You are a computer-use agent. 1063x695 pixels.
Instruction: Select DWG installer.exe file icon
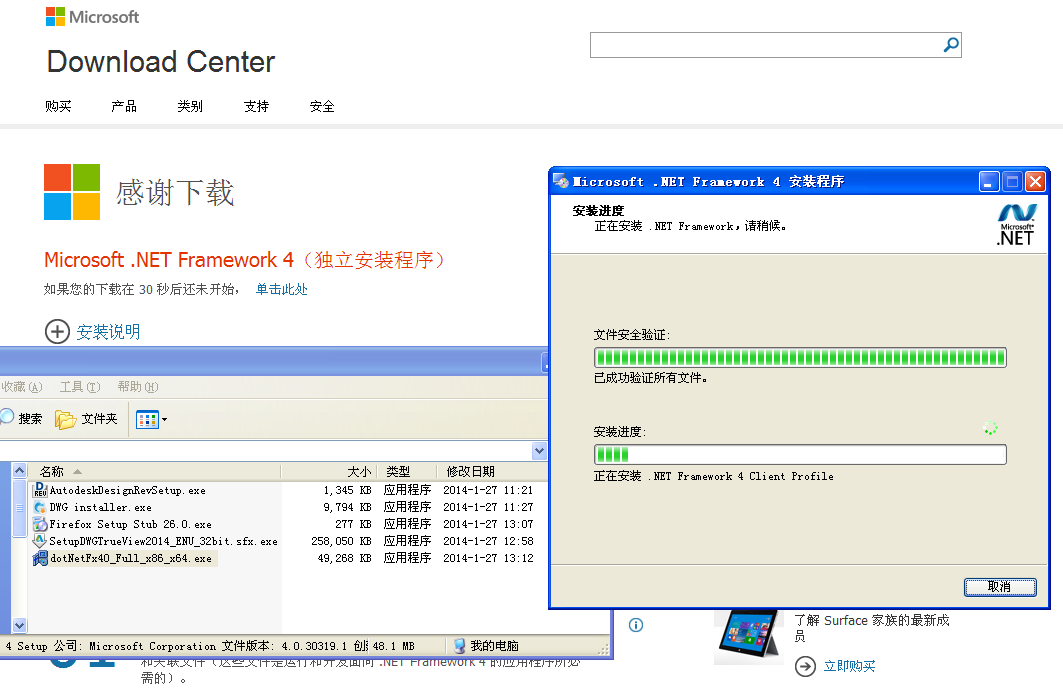click(40, 507)
